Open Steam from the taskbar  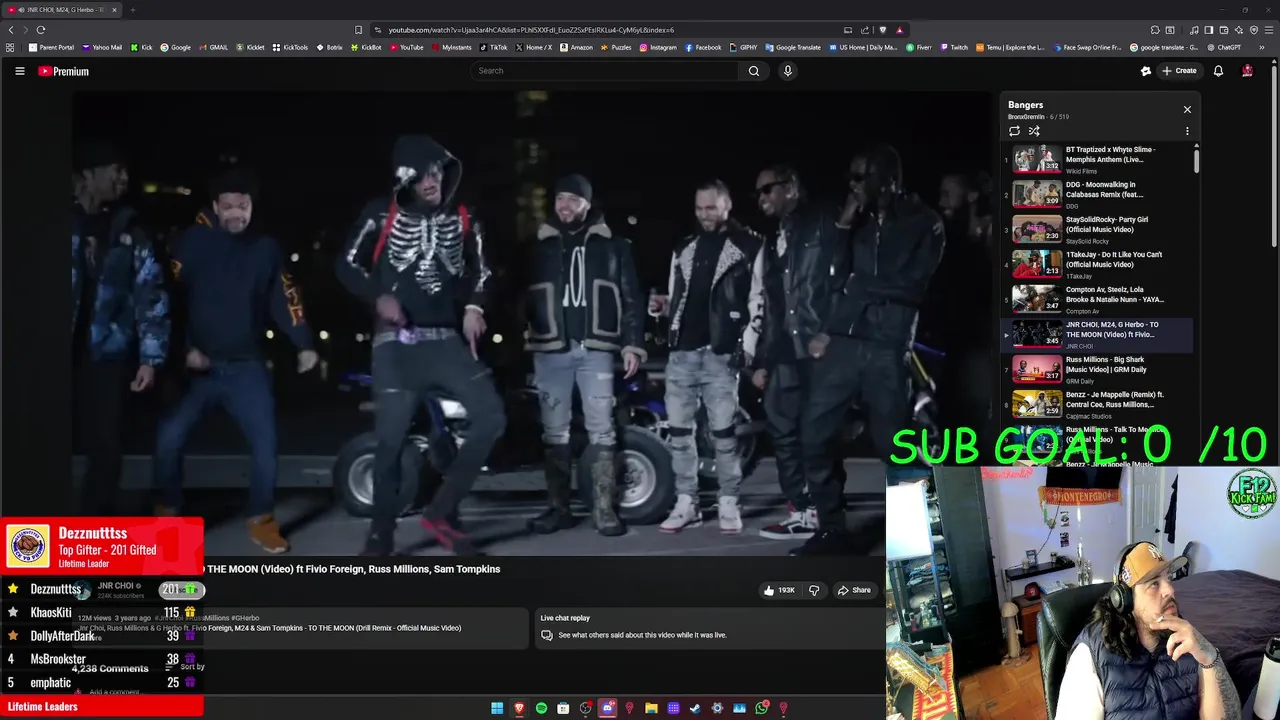click(695, 708)
